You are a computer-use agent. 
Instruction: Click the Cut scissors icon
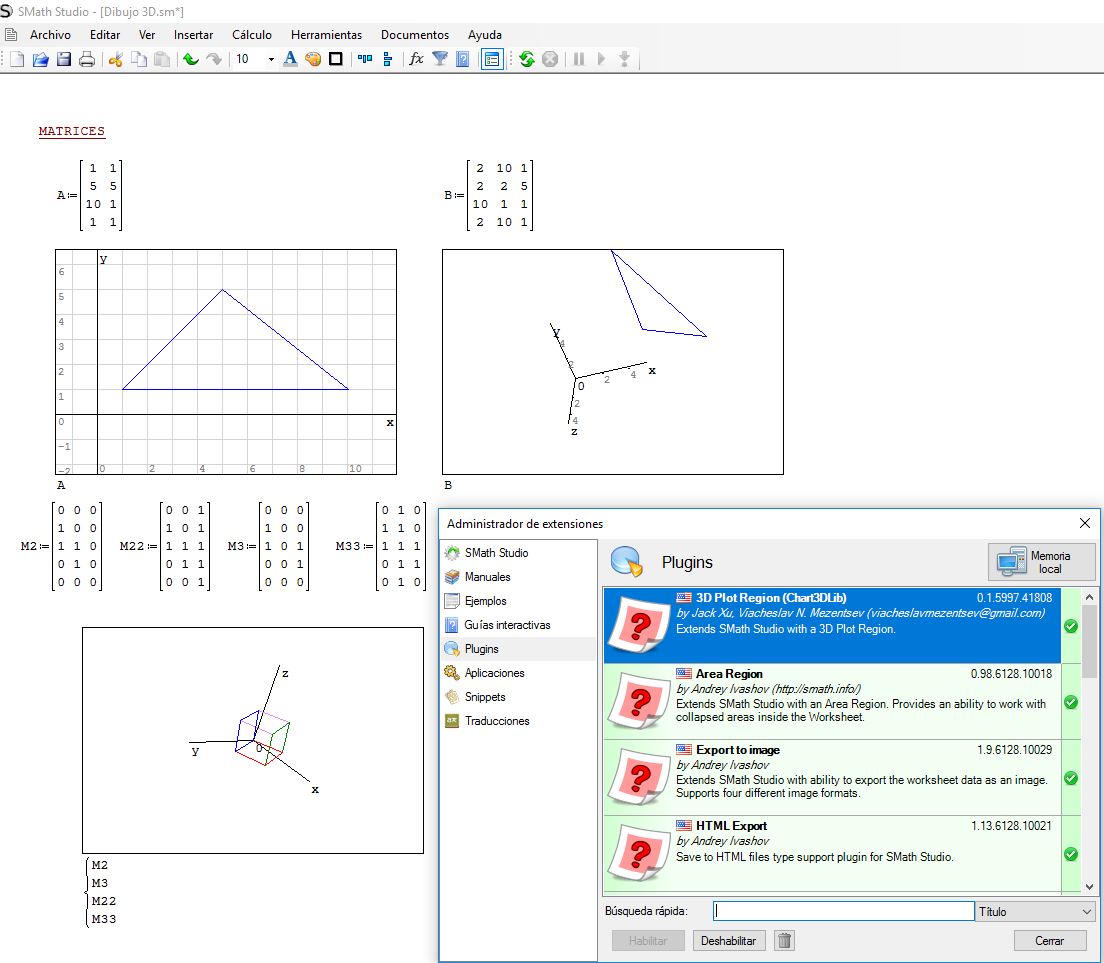(115, 60)
